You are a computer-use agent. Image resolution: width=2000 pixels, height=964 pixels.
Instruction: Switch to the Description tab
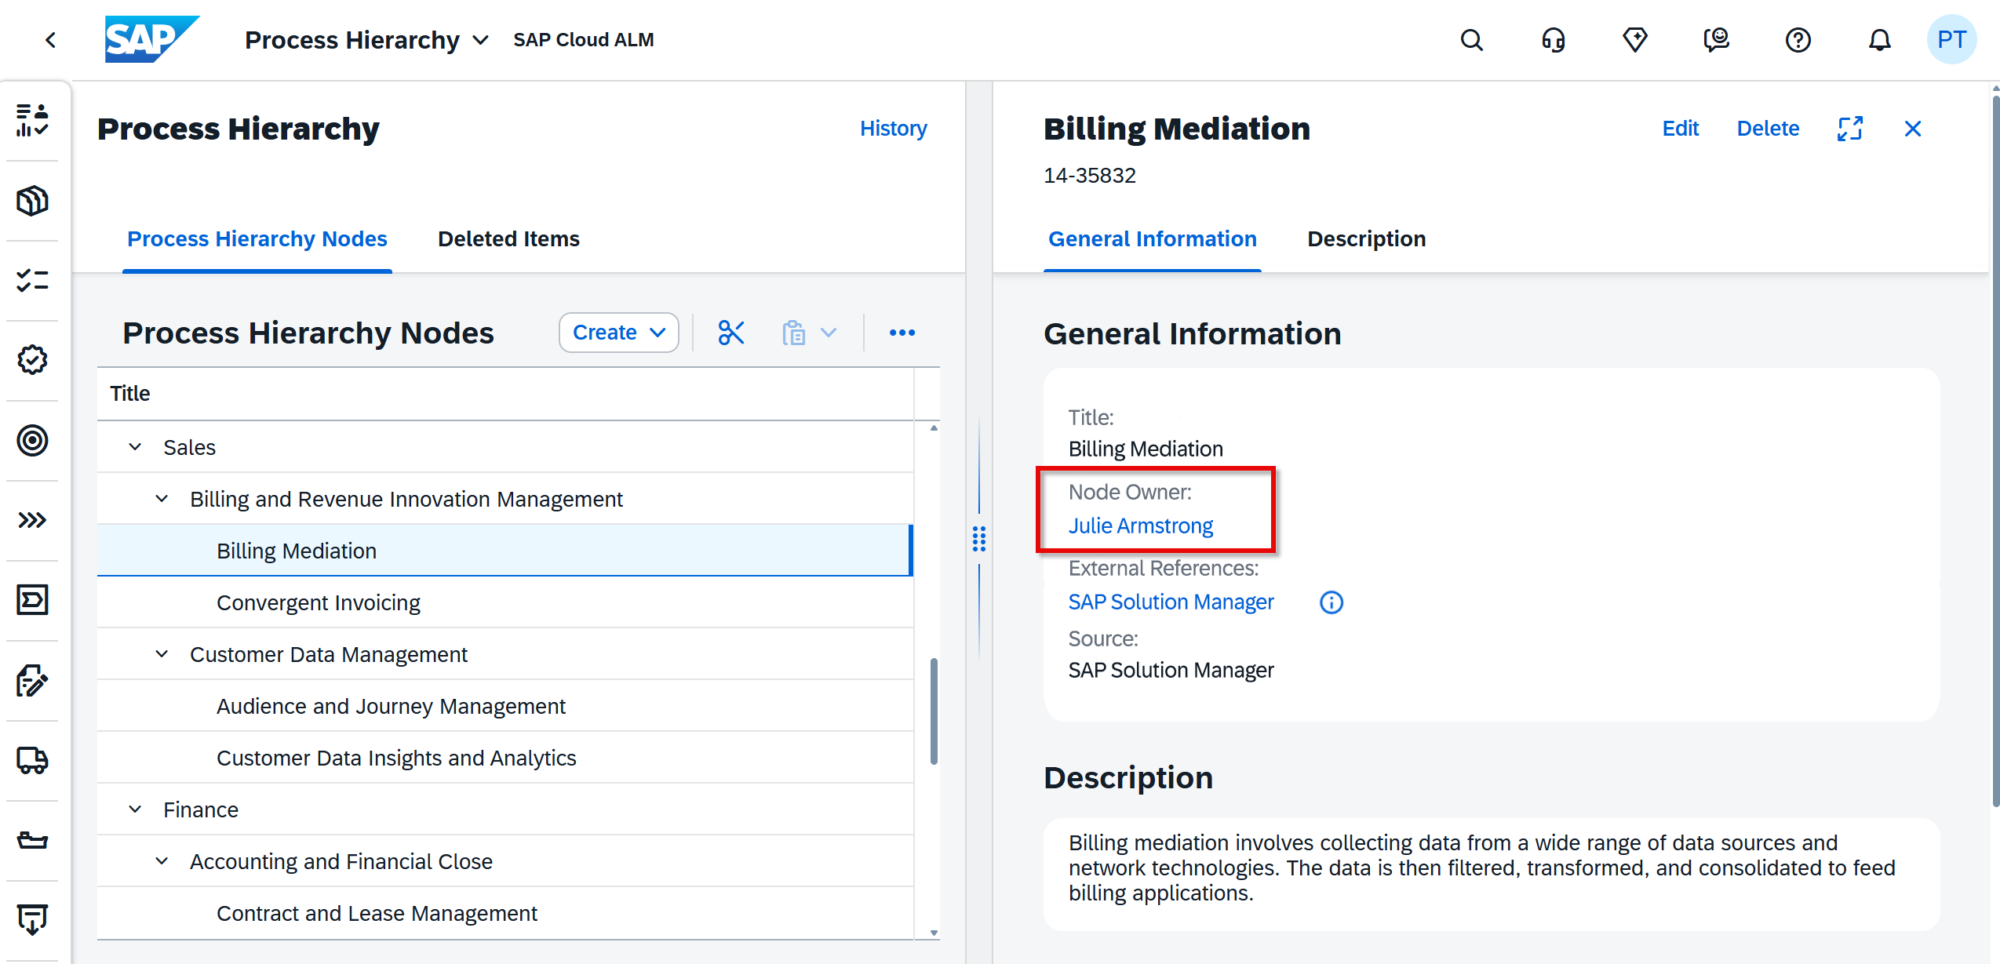[x=1366, y=239]
